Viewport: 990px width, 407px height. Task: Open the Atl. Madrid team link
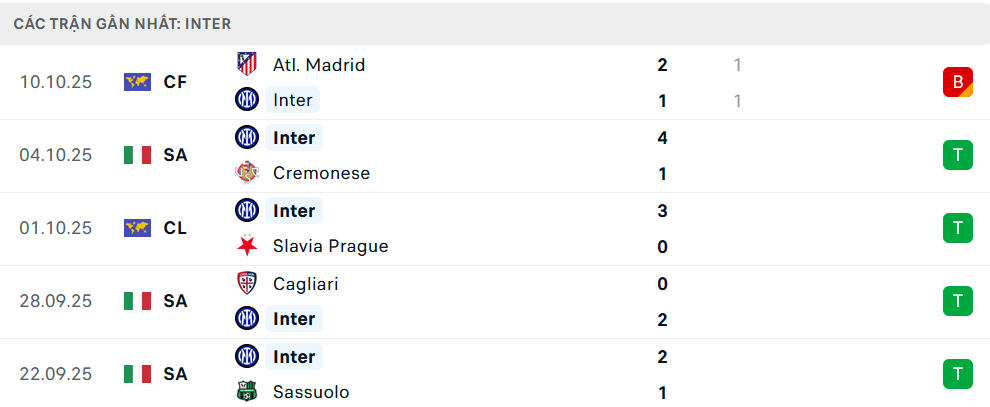pyautogui.click(x=318, y=64)
